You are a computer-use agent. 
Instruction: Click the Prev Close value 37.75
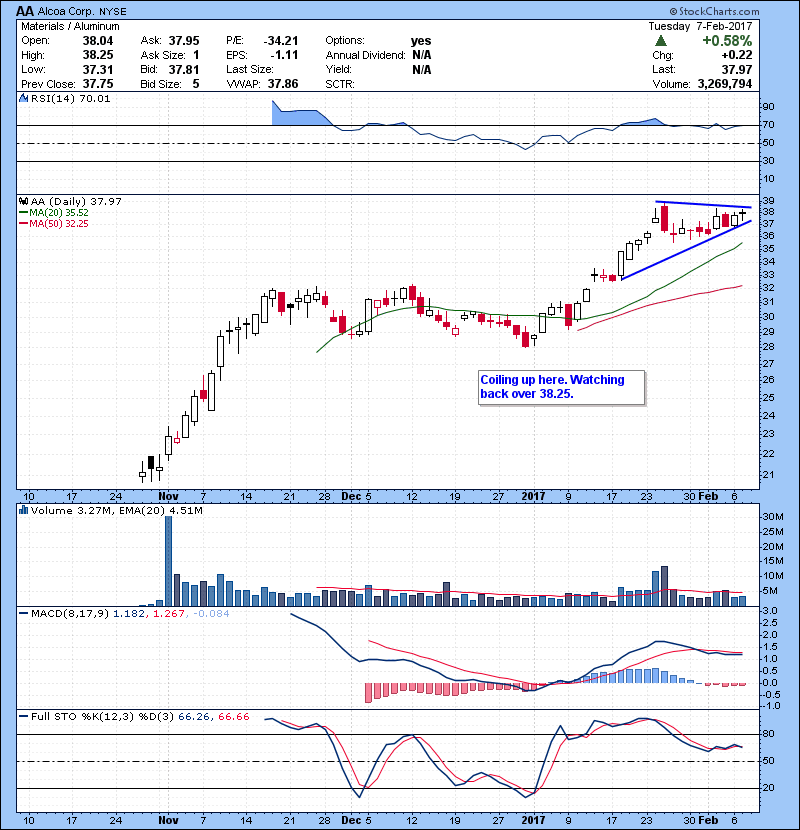(x=98, y=84)
